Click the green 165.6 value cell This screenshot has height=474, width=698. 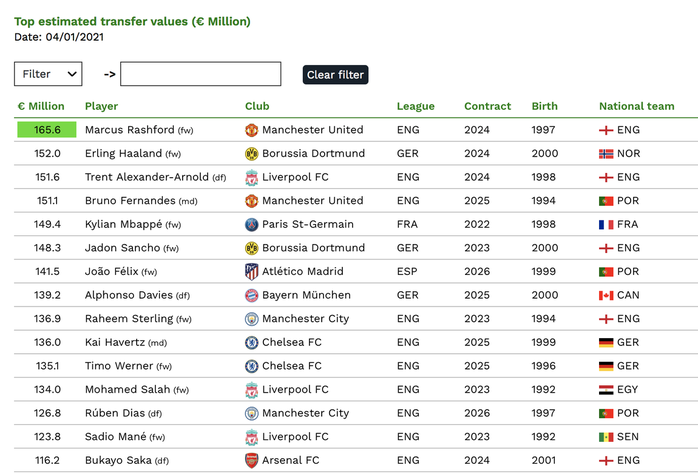click(x=47, y=130)
